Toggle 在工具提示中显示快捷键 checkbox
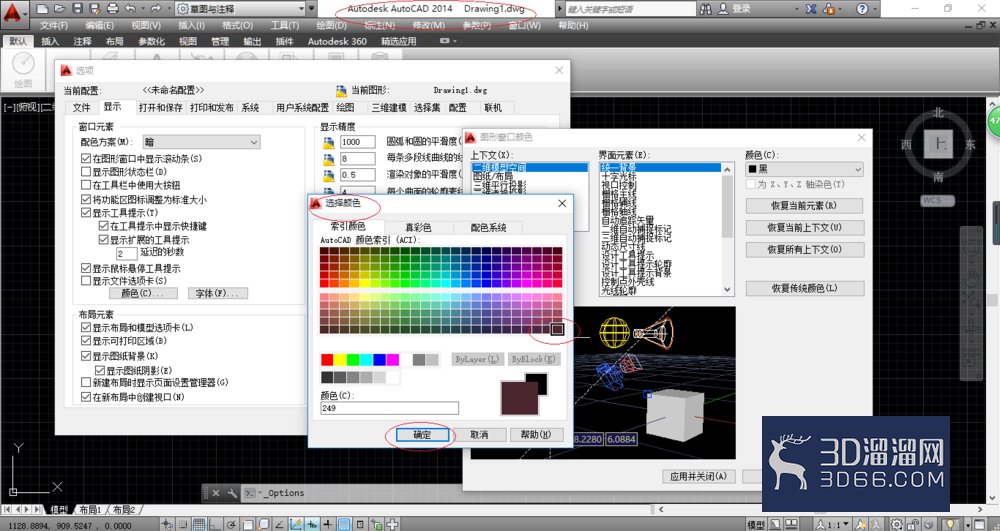 tap(103, 226)
